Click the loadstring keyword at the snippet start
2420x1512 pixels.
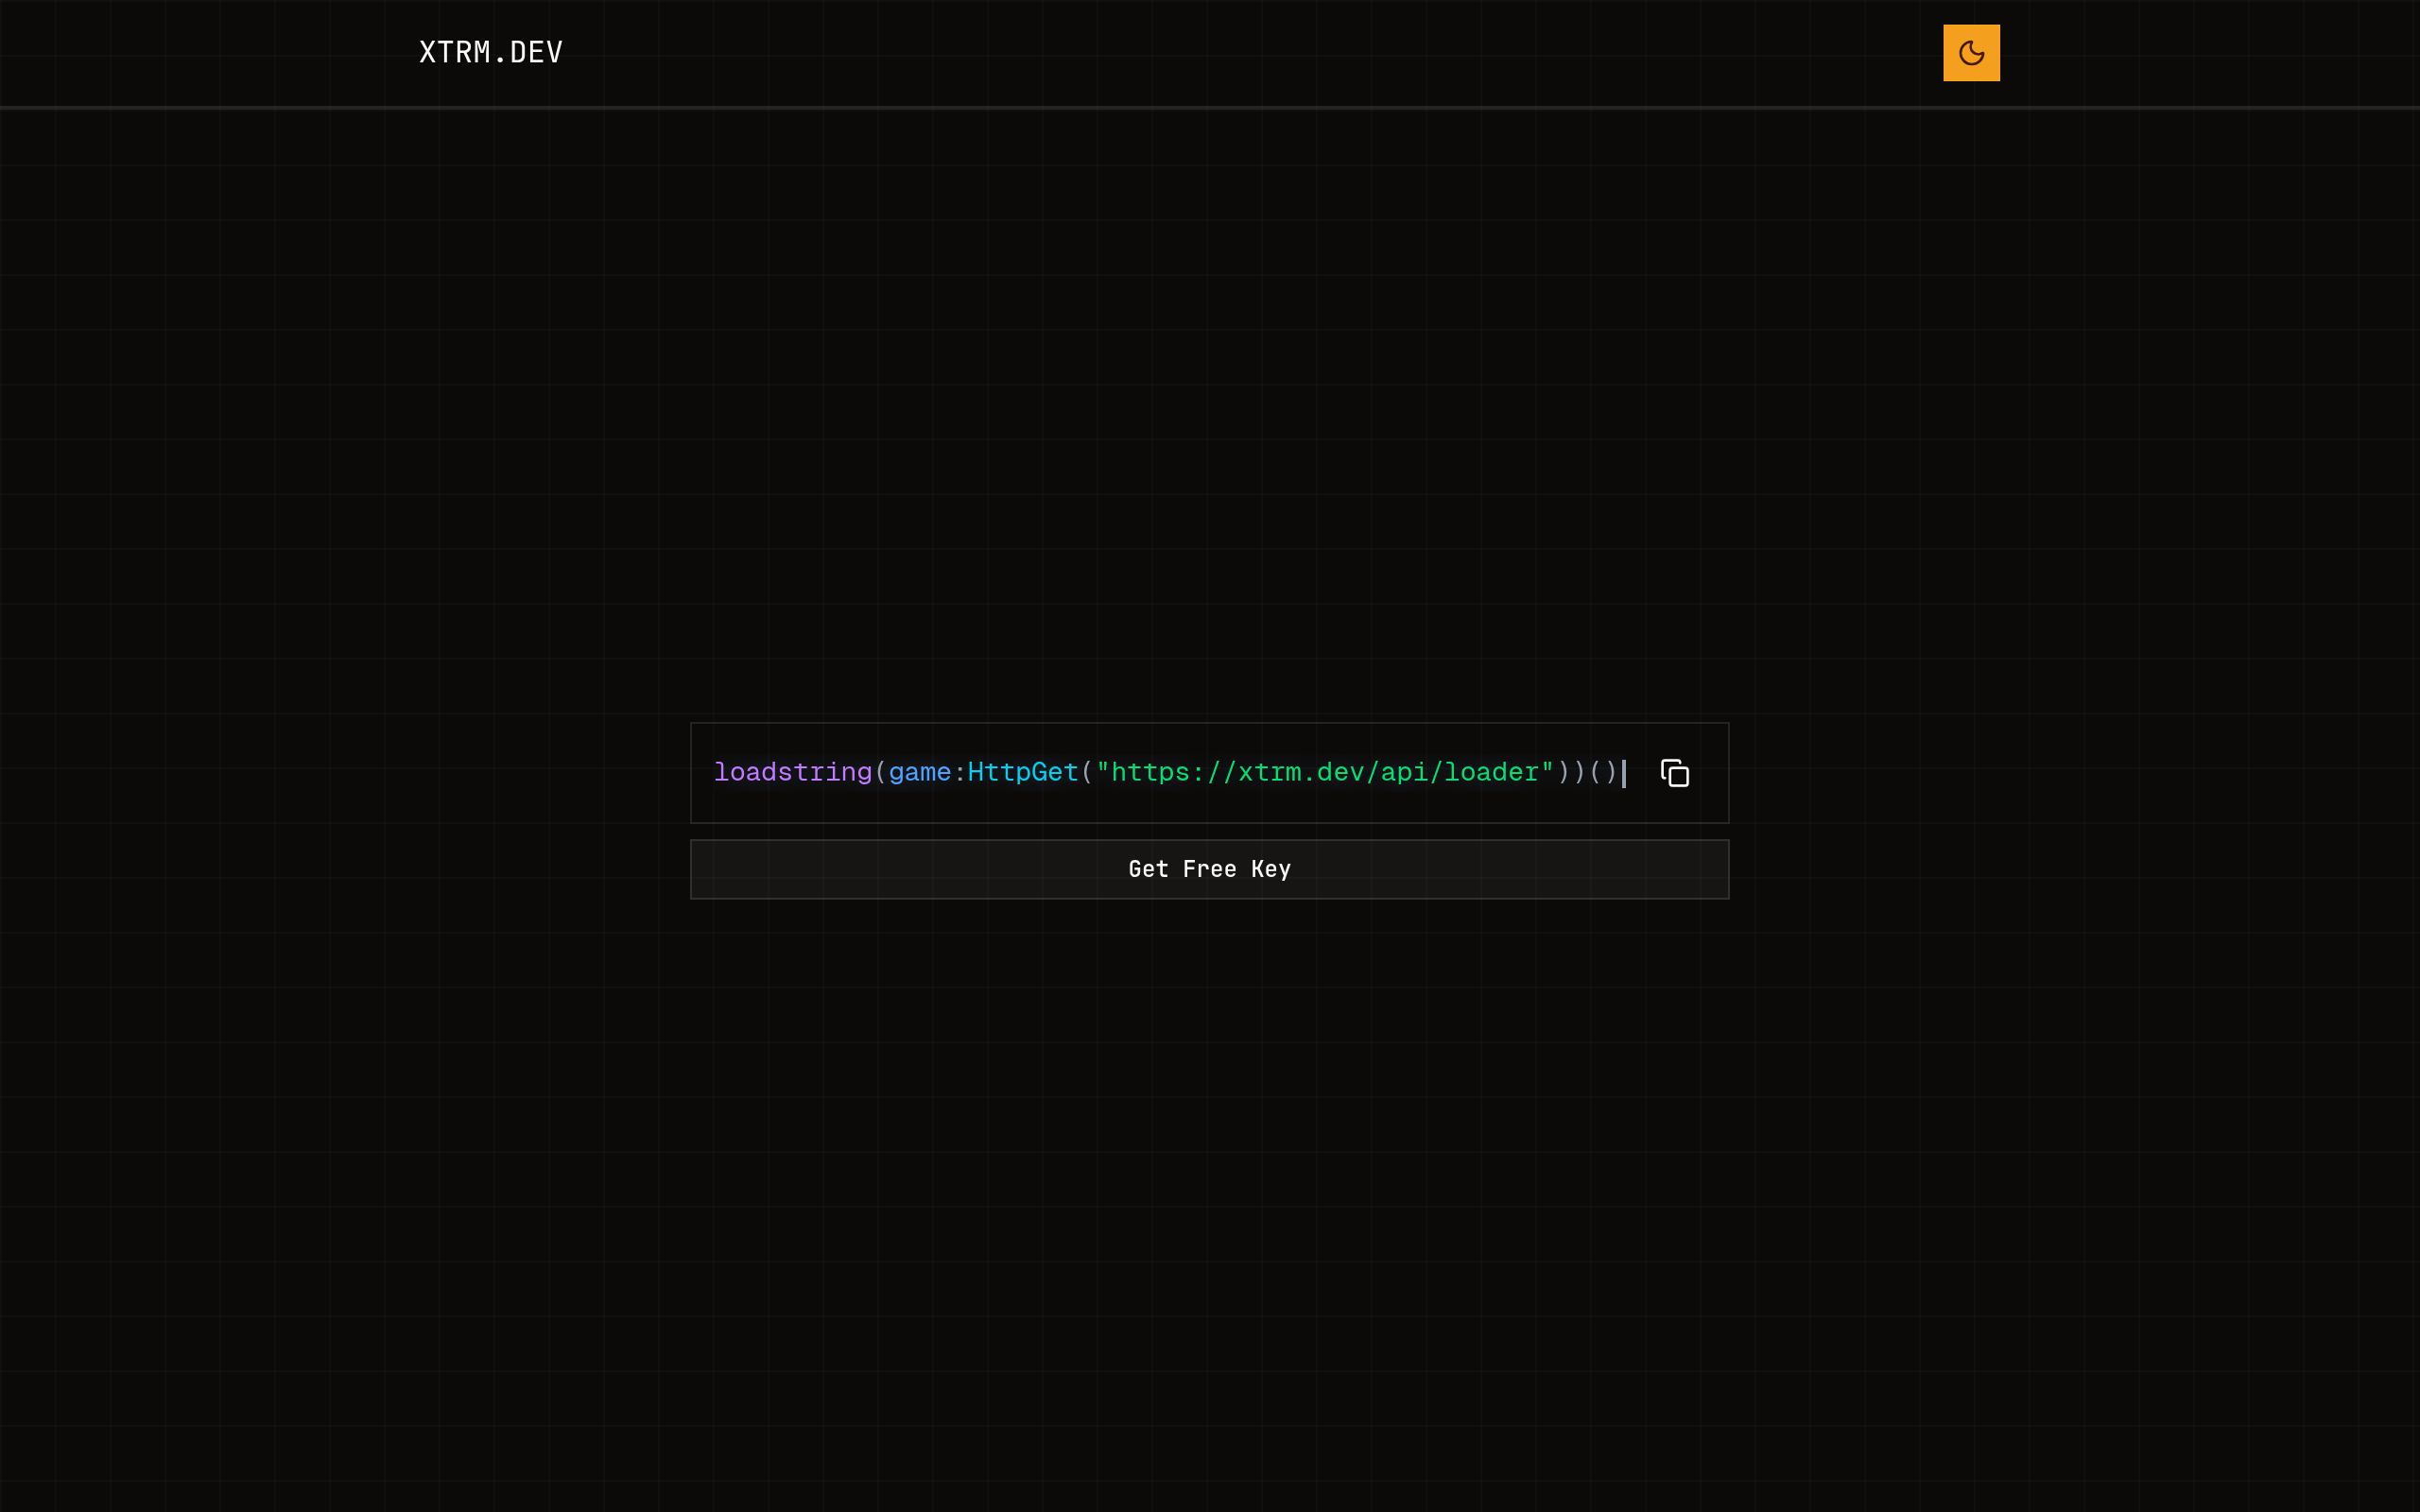click(793, 772)
